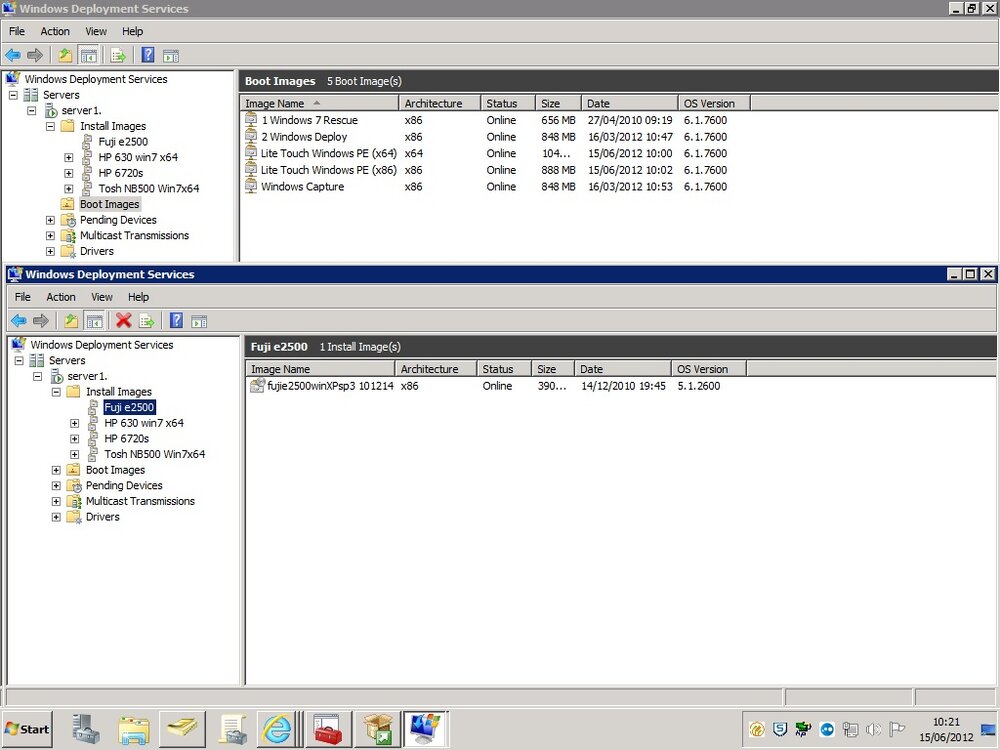Open Help icon in upper window toolbar

tap(148, 55)
